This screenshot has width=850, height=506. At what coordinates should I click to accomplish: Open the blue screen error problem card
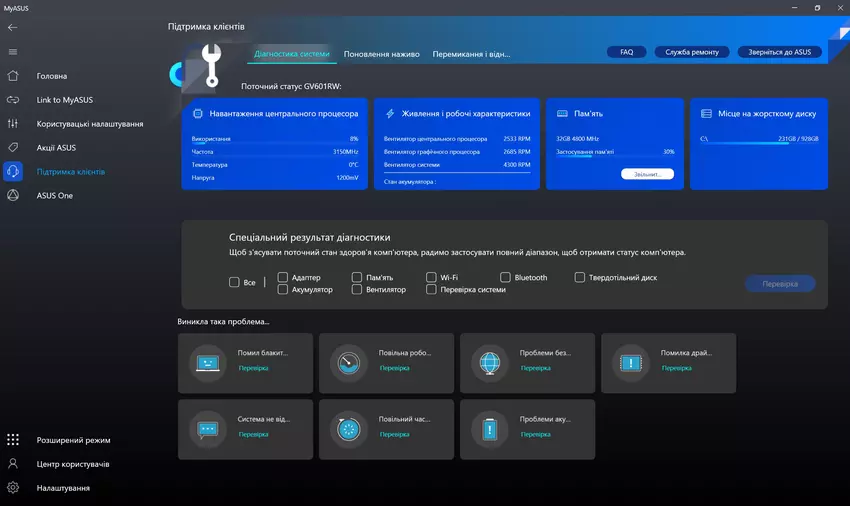tap(245, 360)
